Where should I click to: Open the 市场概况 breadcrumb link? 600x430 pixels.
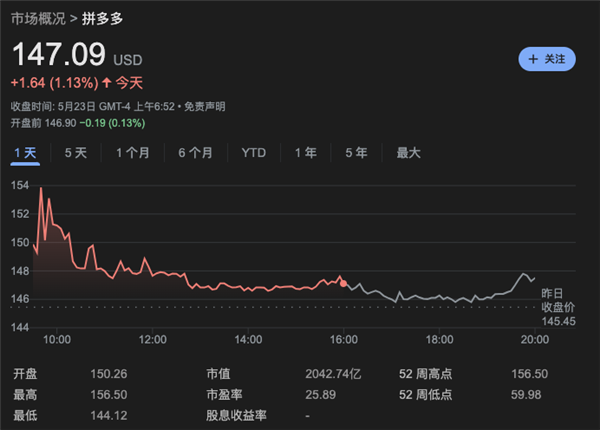38,19
